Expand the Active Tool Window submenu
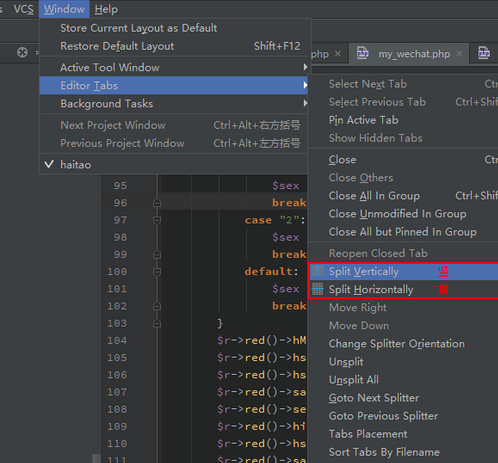This screenshot has width=498, height=463. click(173, 67)
